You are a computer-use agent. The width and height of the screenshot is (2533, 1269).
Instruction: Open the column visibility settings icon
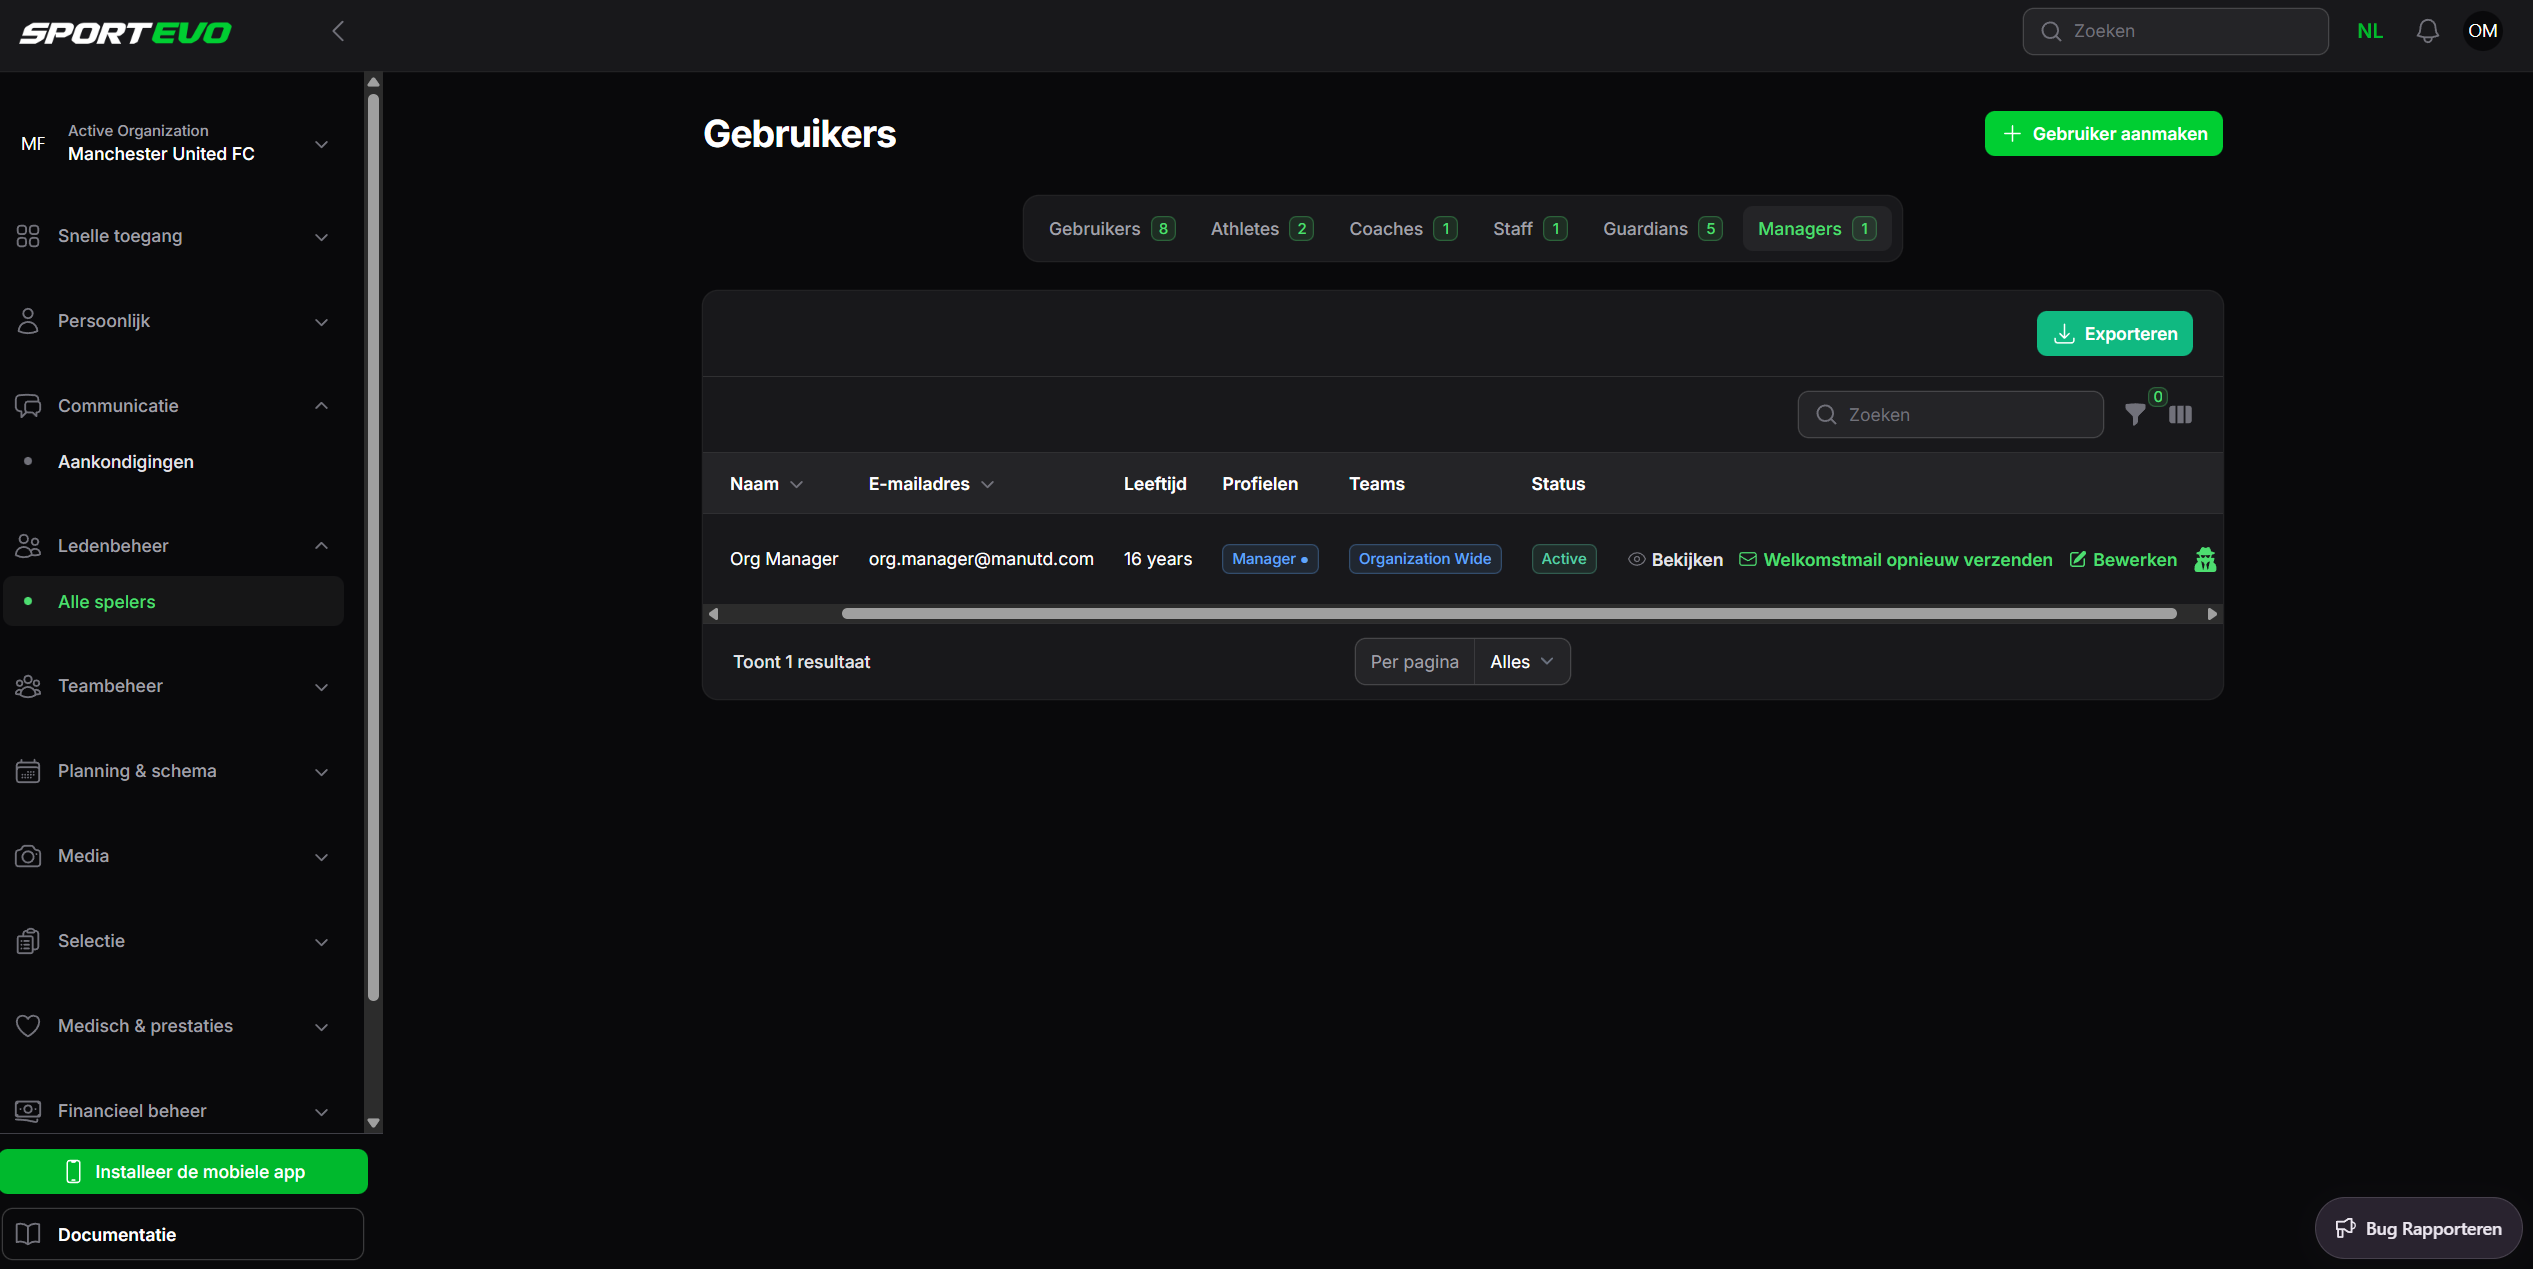[2180, 414]
